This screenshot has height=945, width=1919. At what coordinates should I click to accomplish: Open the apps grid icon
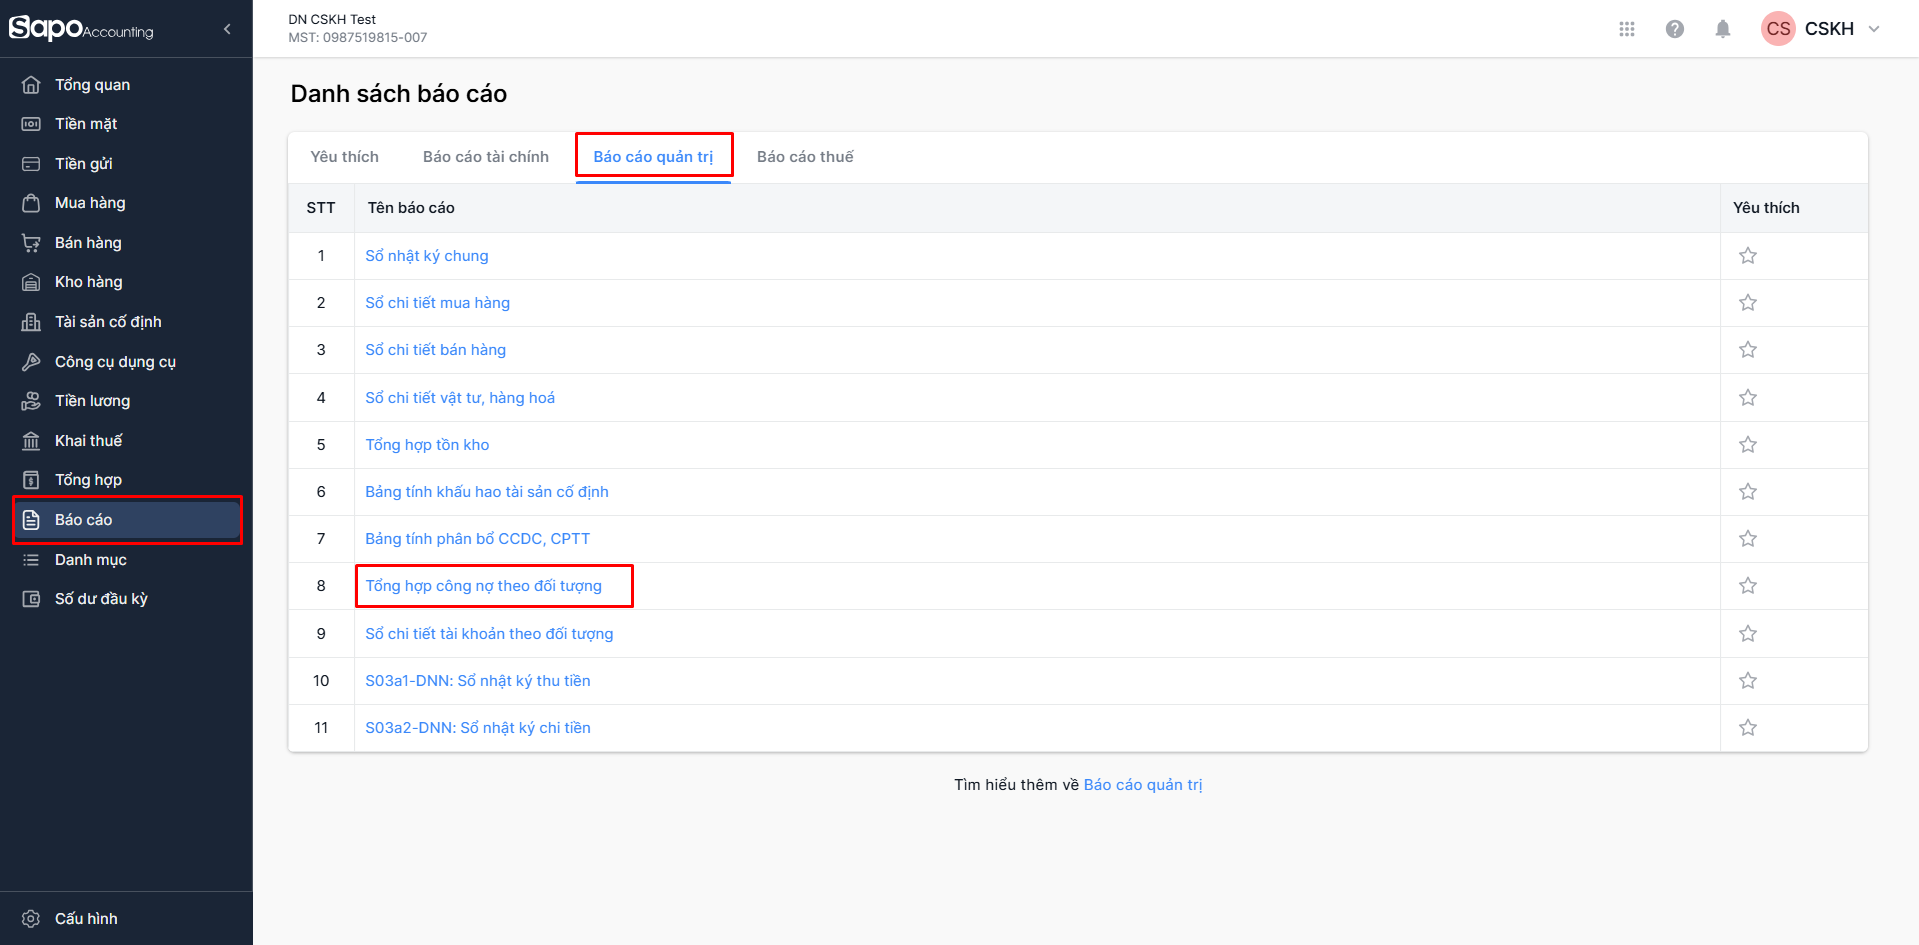coord(1627,29)
